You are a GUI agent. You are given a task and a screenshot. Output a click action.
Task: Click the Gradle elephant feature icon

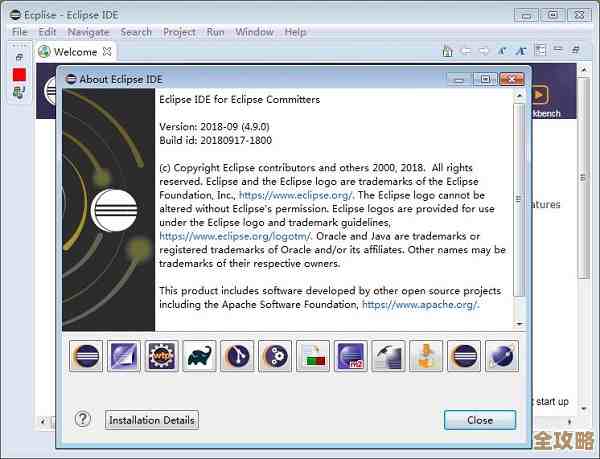tap(198, 355)
